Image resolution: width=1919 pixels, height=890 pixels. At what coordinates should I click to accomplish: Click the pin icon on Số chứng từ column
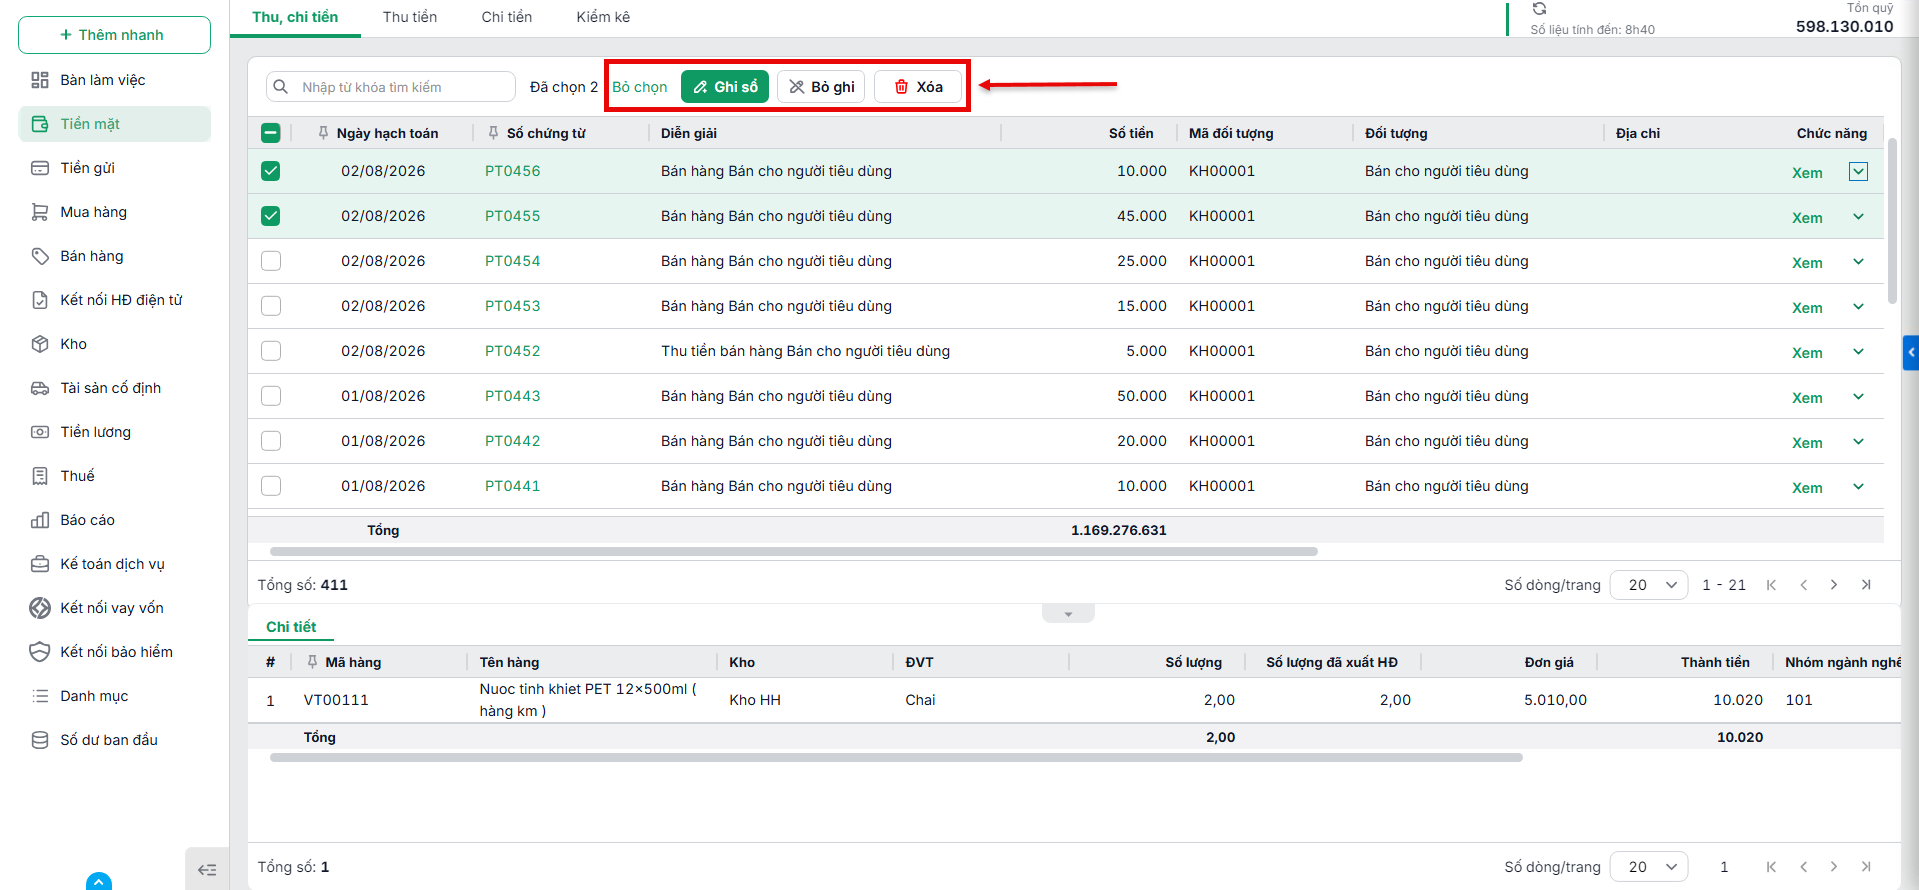pyautogui.click(x=493, y=133)
